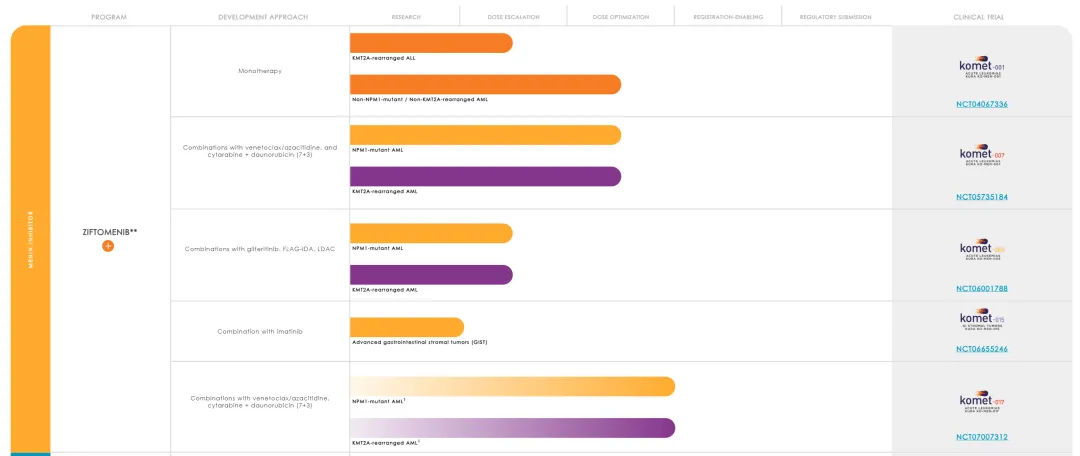The width and height of the screenshot is (1080, 456).
Task: Select the Regulatory Submission column header
Action: (x=835, y=17)
